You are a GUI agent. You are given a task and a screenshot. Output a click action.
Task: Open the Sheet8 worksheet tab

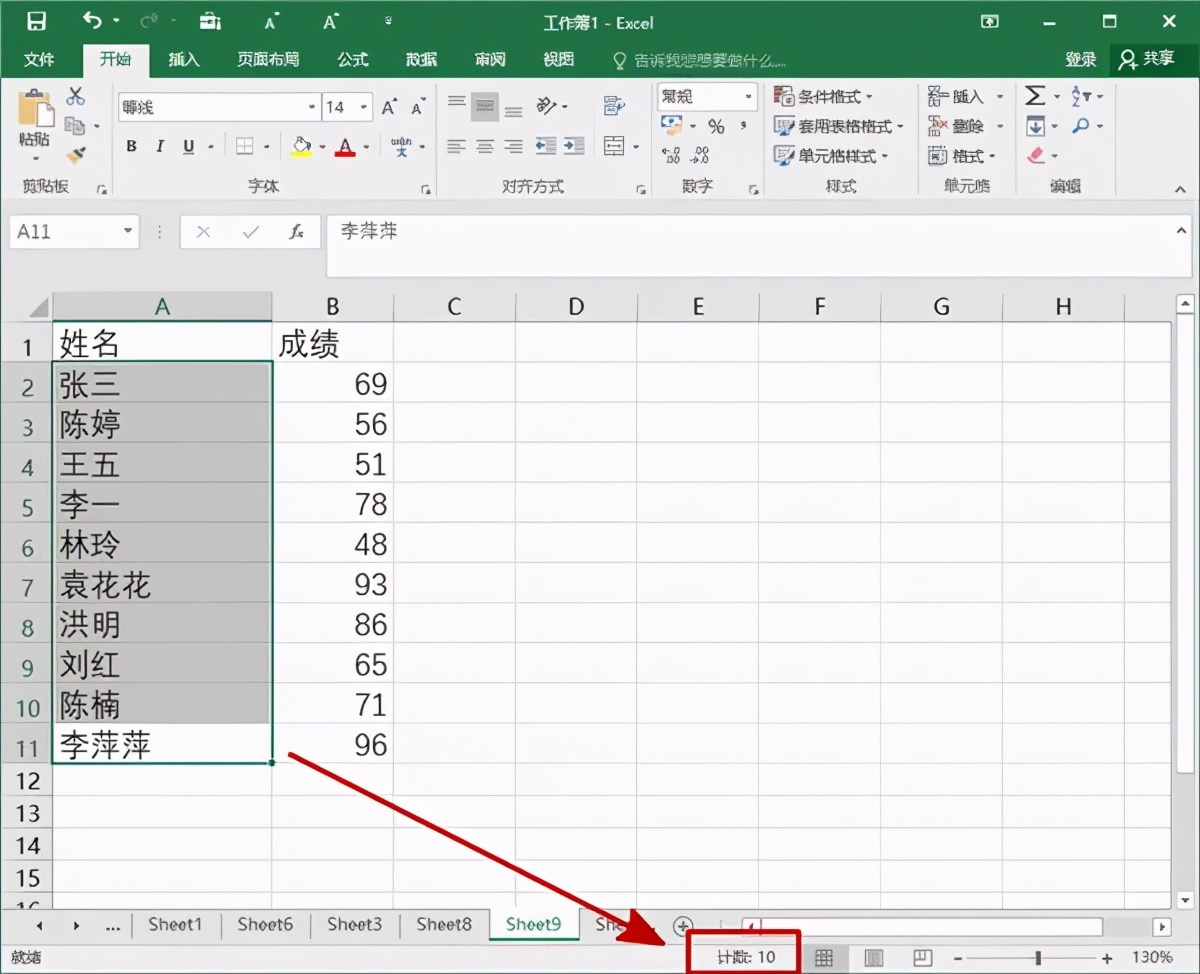[444, 925]
